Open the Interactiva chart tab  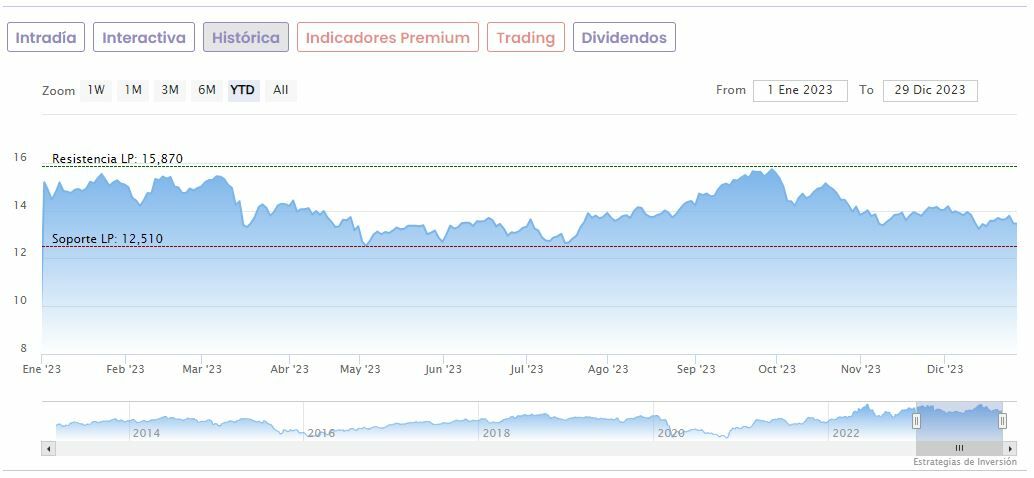144,38
